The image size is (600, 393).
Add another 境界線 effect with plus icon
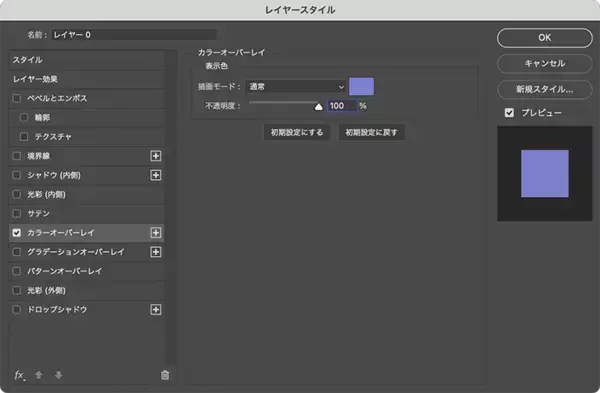(156, 156)
